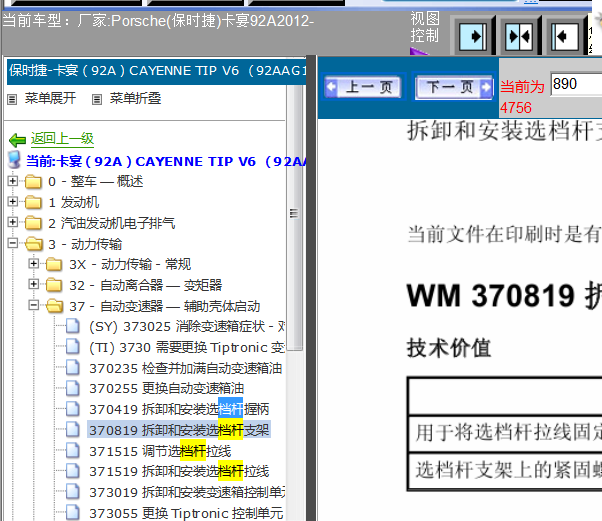Collapse the 3 - 动力传输 folder
Image resolution: width=602 pixels, height=521 pixels.
13,243
